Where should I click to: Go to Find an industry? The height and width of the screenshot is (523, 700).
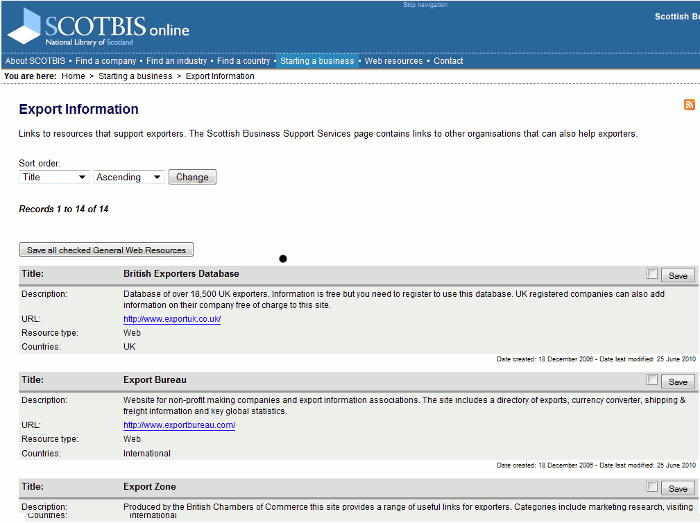[176, 61]
